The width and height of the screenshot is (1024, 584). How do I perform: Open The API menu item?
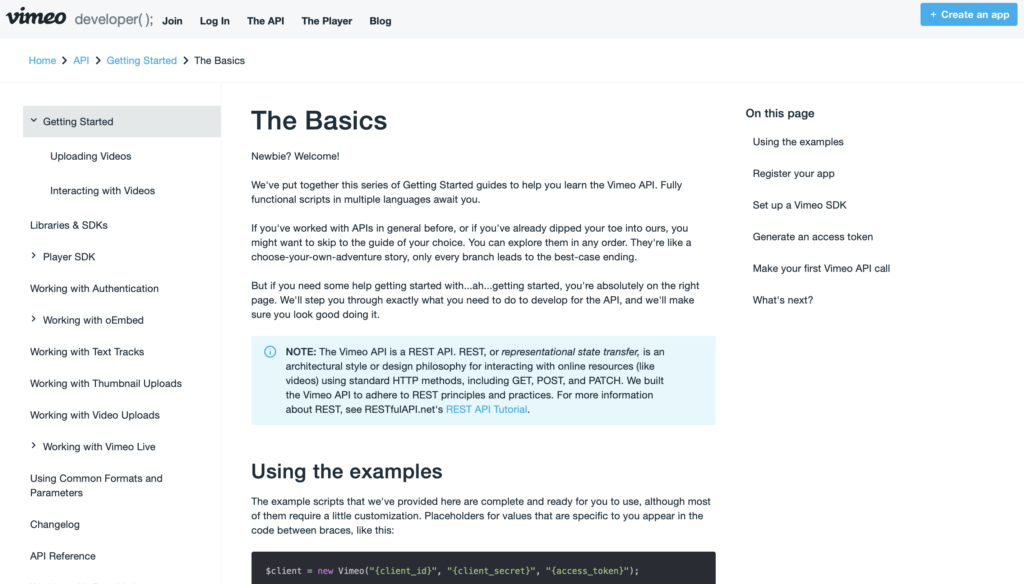[265, 21]
